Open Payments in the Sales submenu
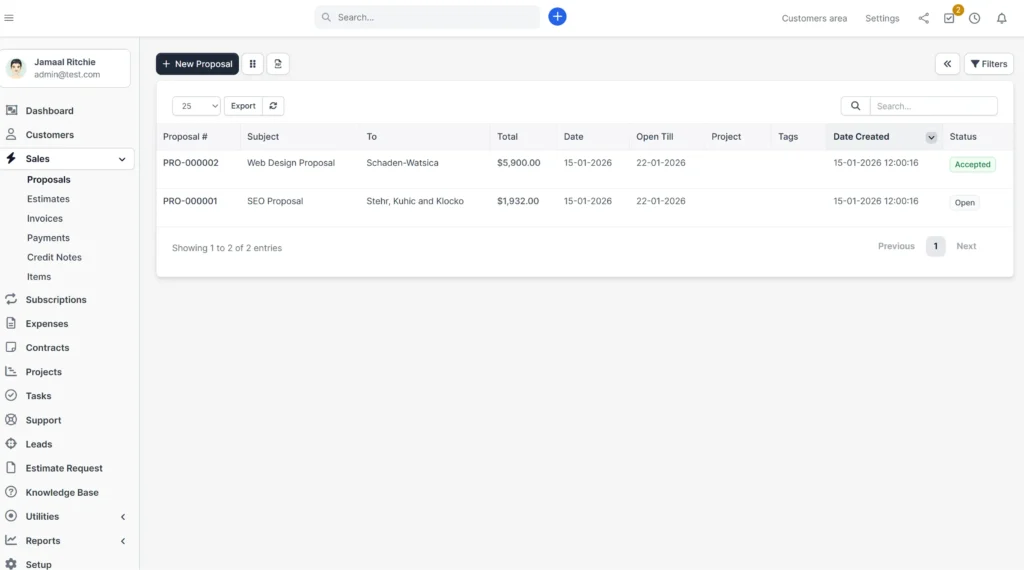The height and width of the screenshot is (570, 1024). (48, 238)
